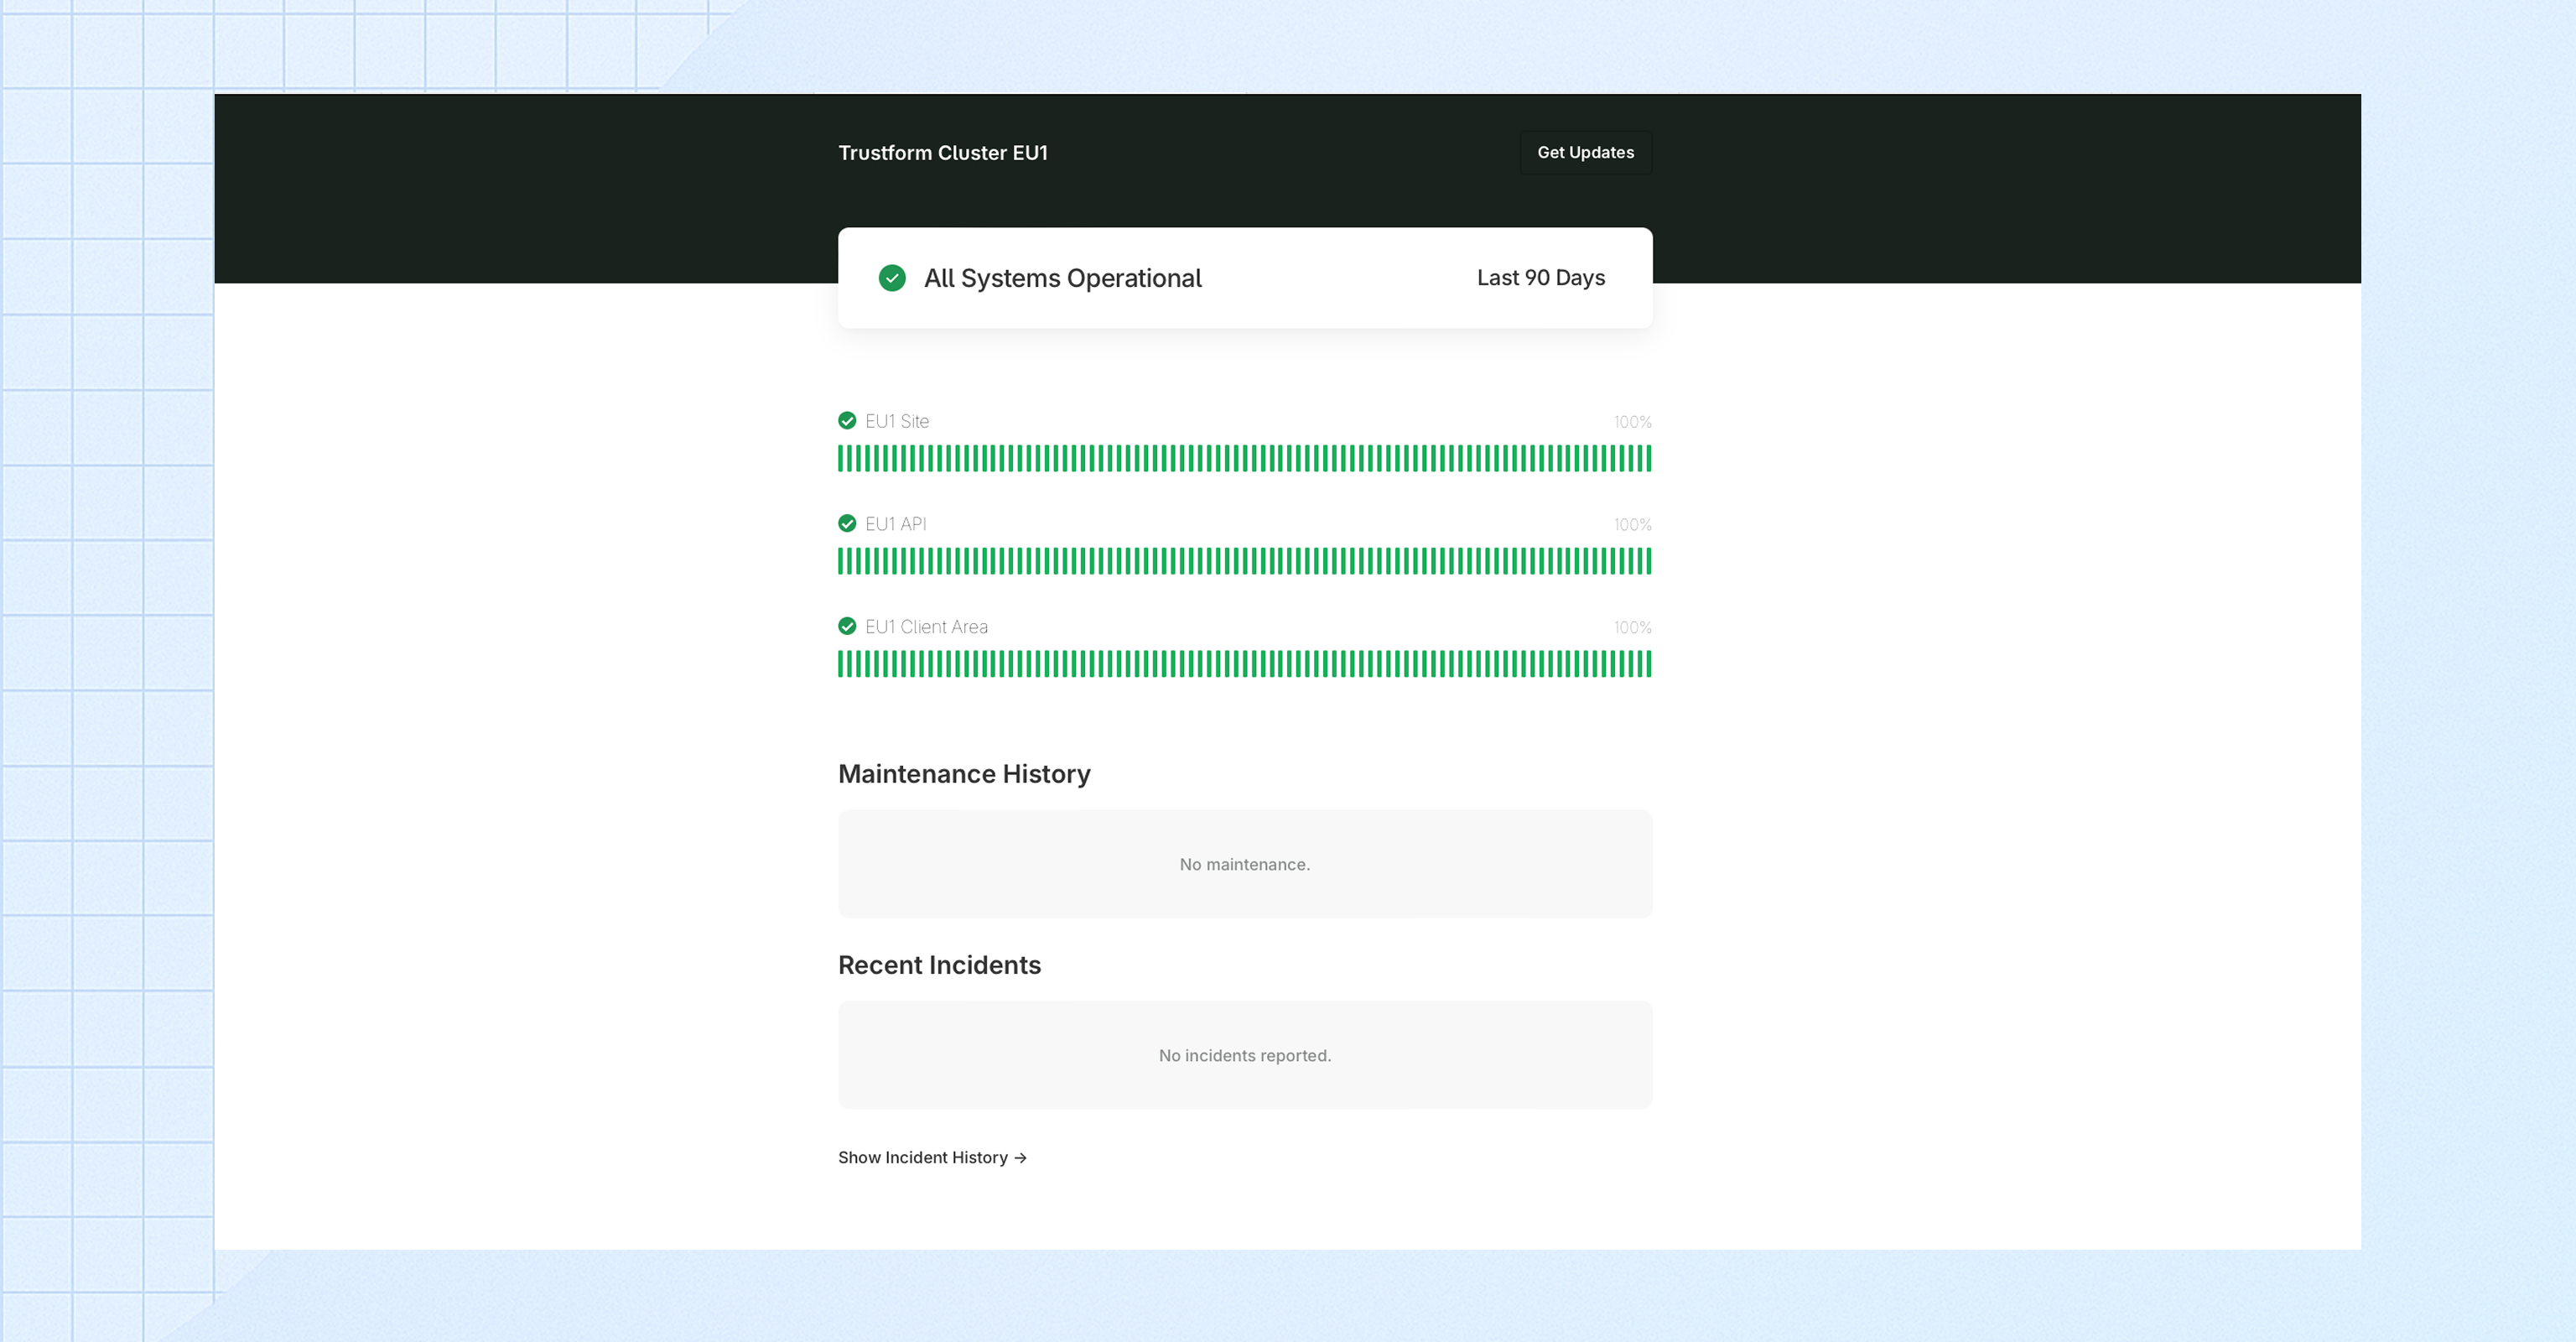Click the last EU1 Client Area uptime bar
This screenshot has width=2576, height=1342.
tap(1648, 664)
